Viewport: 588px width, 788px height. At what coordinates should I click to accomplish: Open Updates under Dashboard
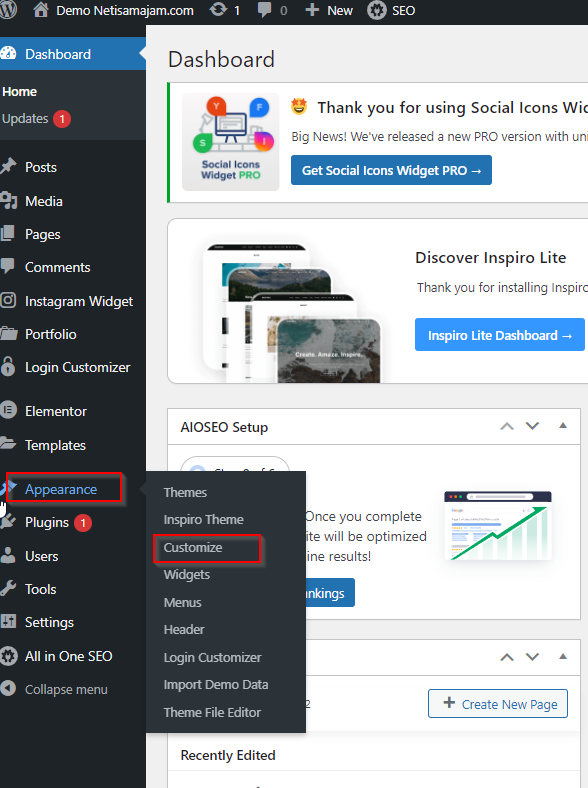coord(25,119)
